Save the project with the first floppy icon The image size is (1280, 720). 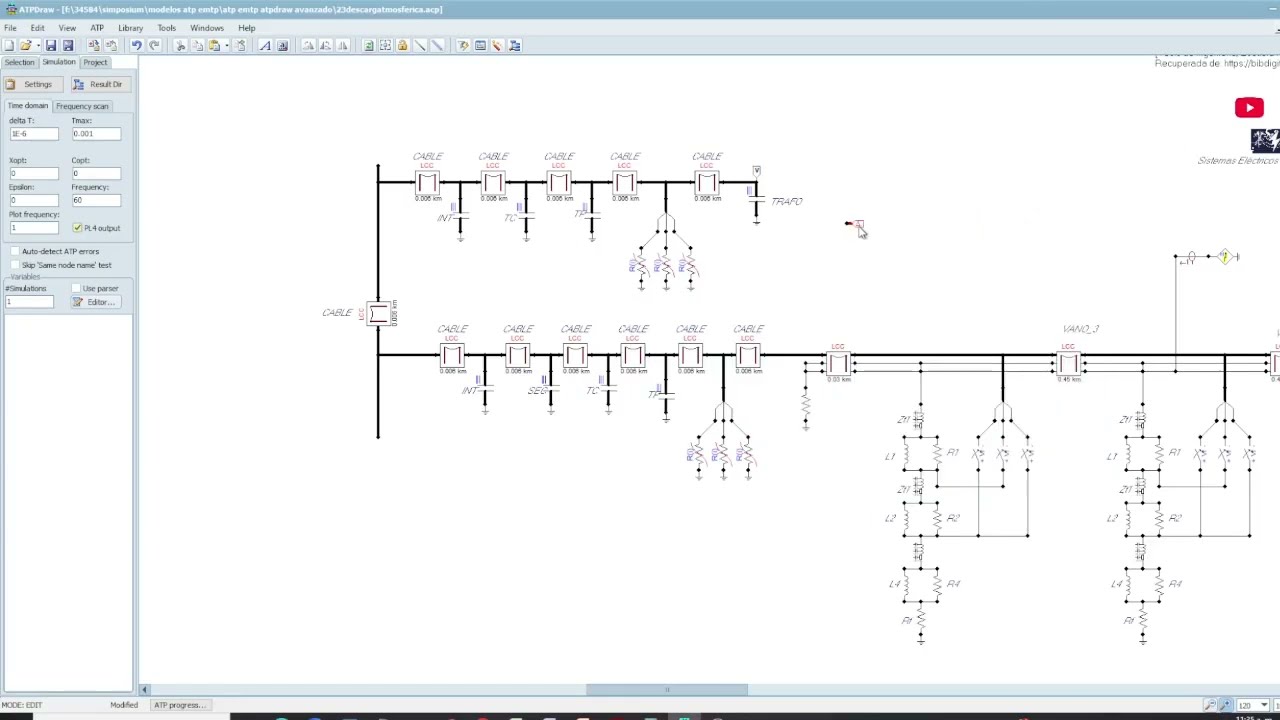[x=51, y=45]
